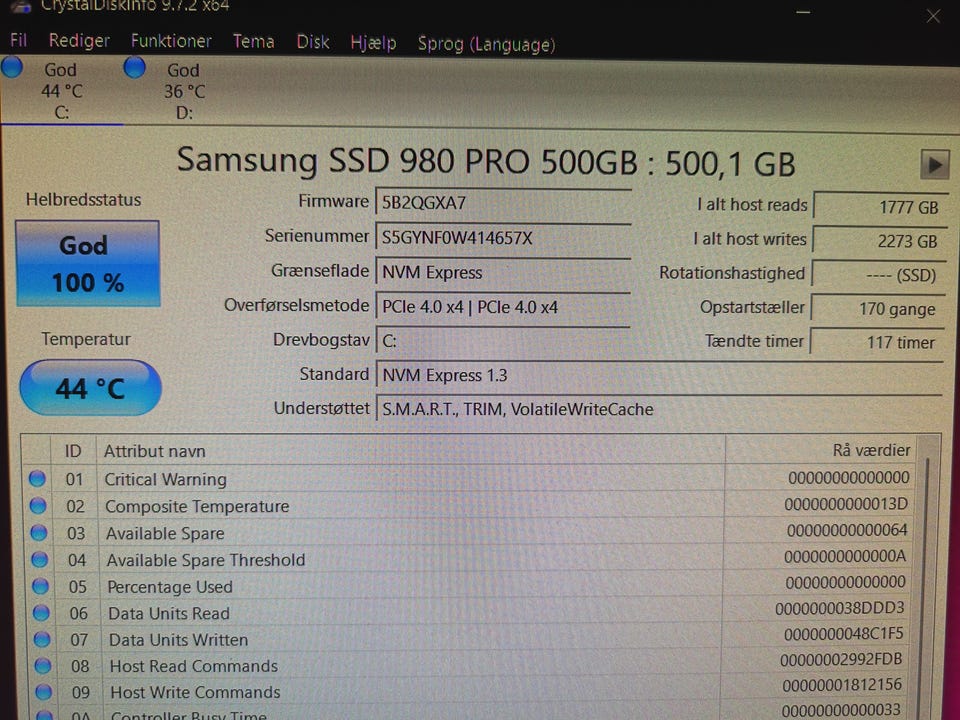The image size is (960, 720).
Task: Open the Sprog (Language) menu
Action: tap(486, 44)
